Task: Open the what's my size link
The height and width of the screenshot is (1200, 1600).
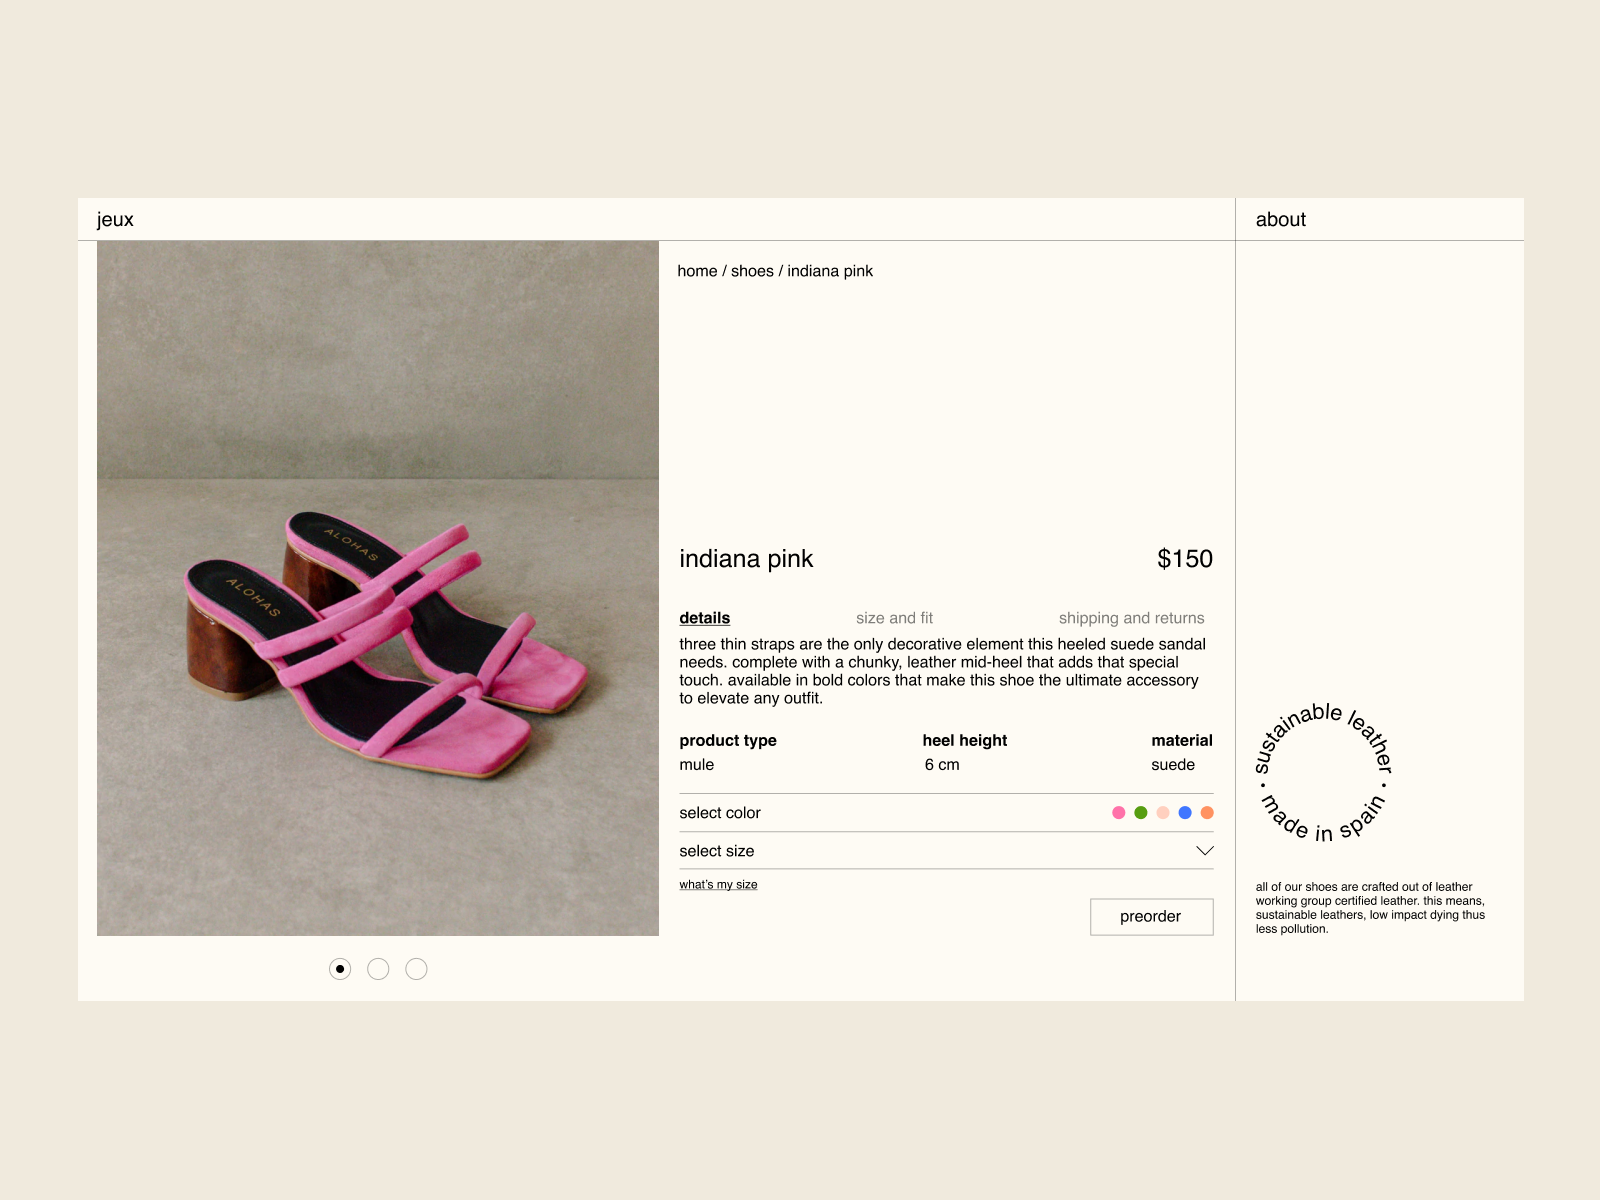Action: click(x=718, y=885)
